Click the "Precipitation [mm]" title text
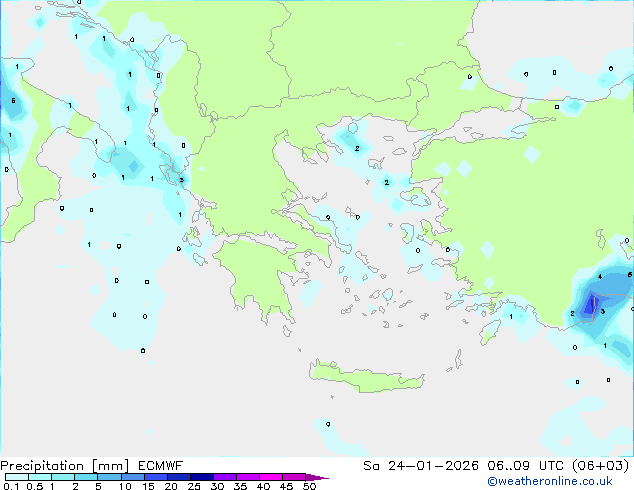Image resolution: width=634 pixels, height=490 pixels. click(65, 466)
